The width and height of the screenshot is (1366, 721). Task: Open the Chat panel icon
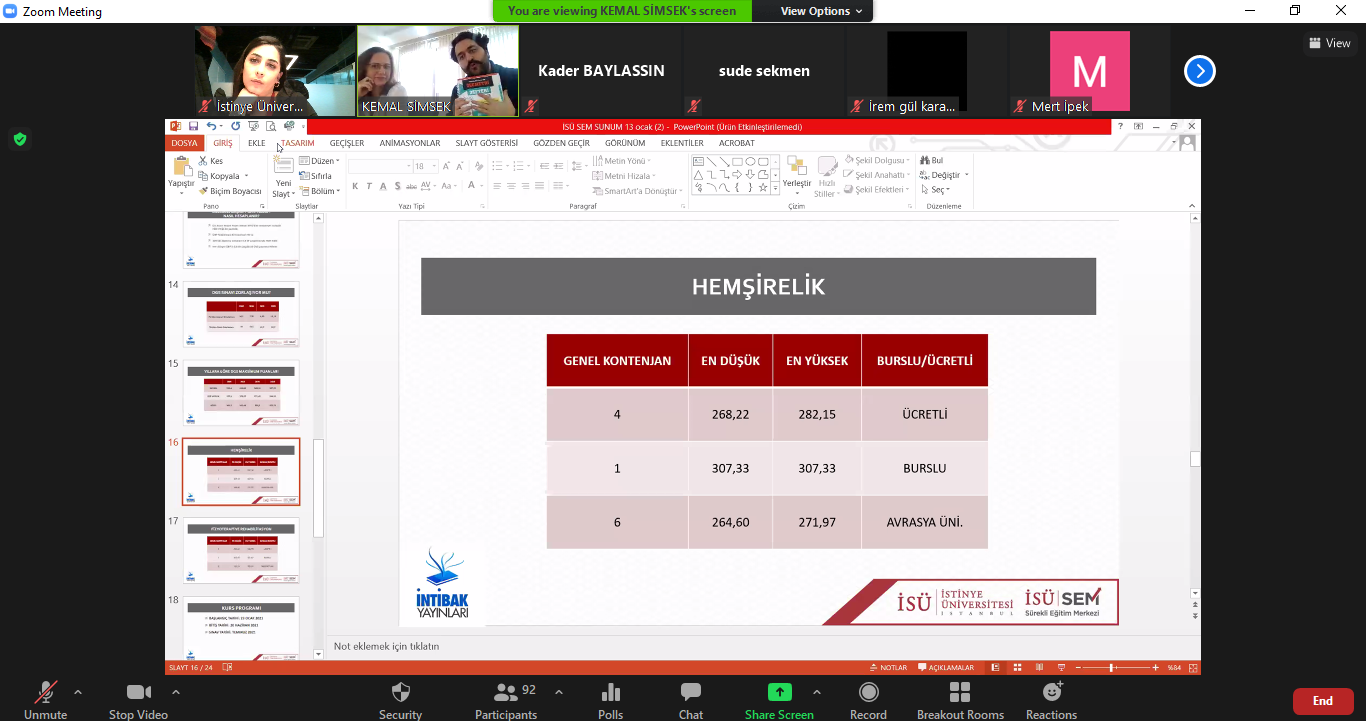coord(690,693)
